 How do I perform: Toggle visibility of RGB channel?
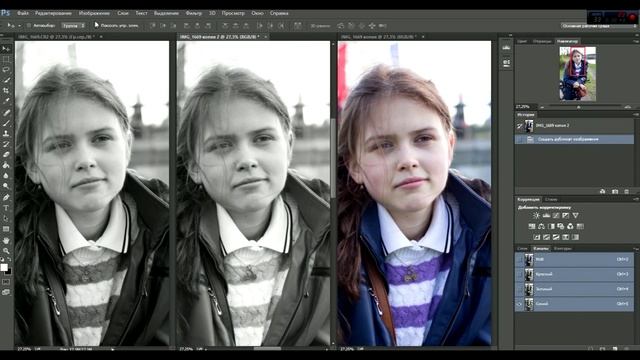(x=520, y=259)
